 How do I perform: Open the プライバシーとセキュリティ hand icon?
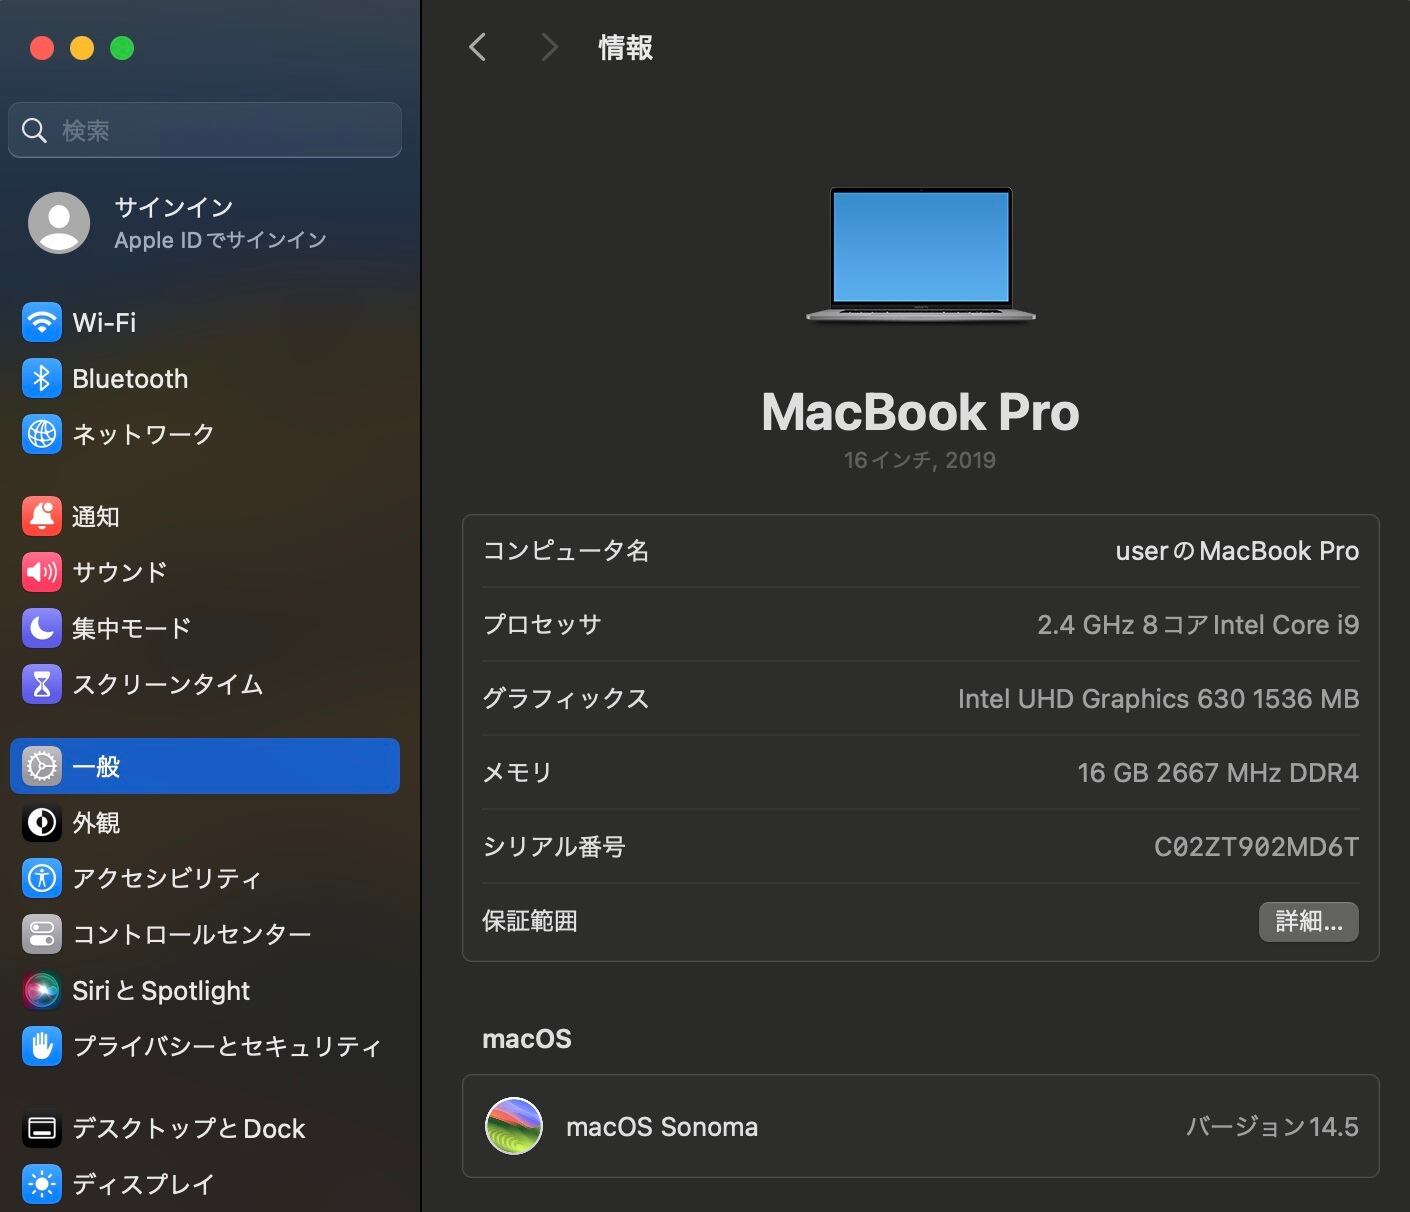point(42,1046)
